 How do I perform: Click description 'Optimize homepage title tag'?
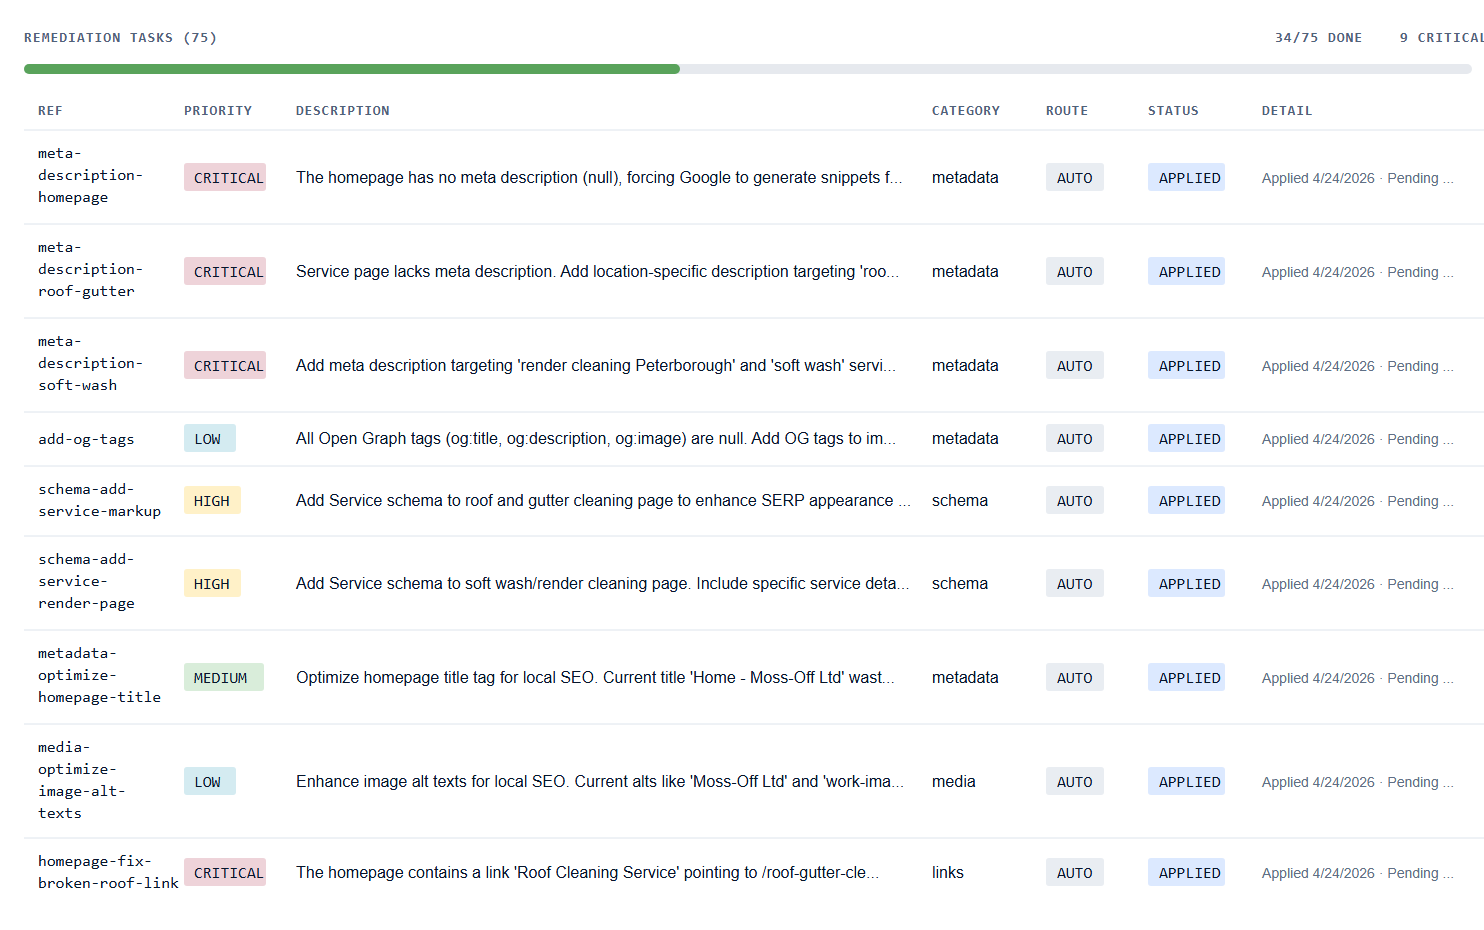(x=596, y=677)
